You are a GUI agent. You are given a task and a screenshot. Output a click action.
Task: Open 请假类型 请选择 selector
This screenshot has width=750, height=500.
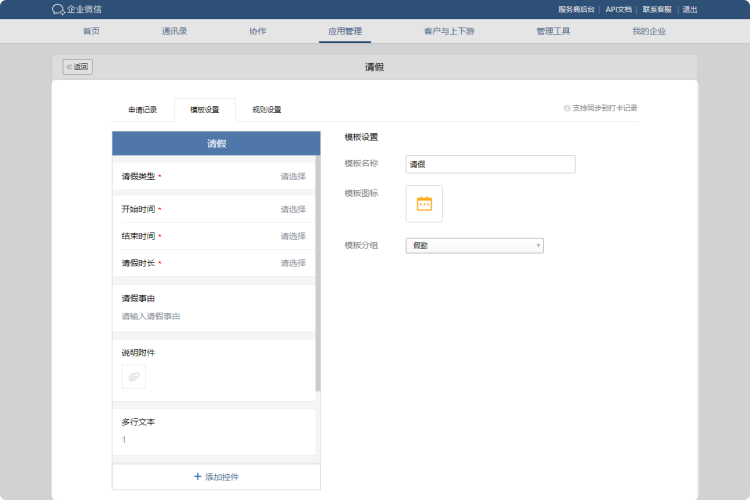293,177
